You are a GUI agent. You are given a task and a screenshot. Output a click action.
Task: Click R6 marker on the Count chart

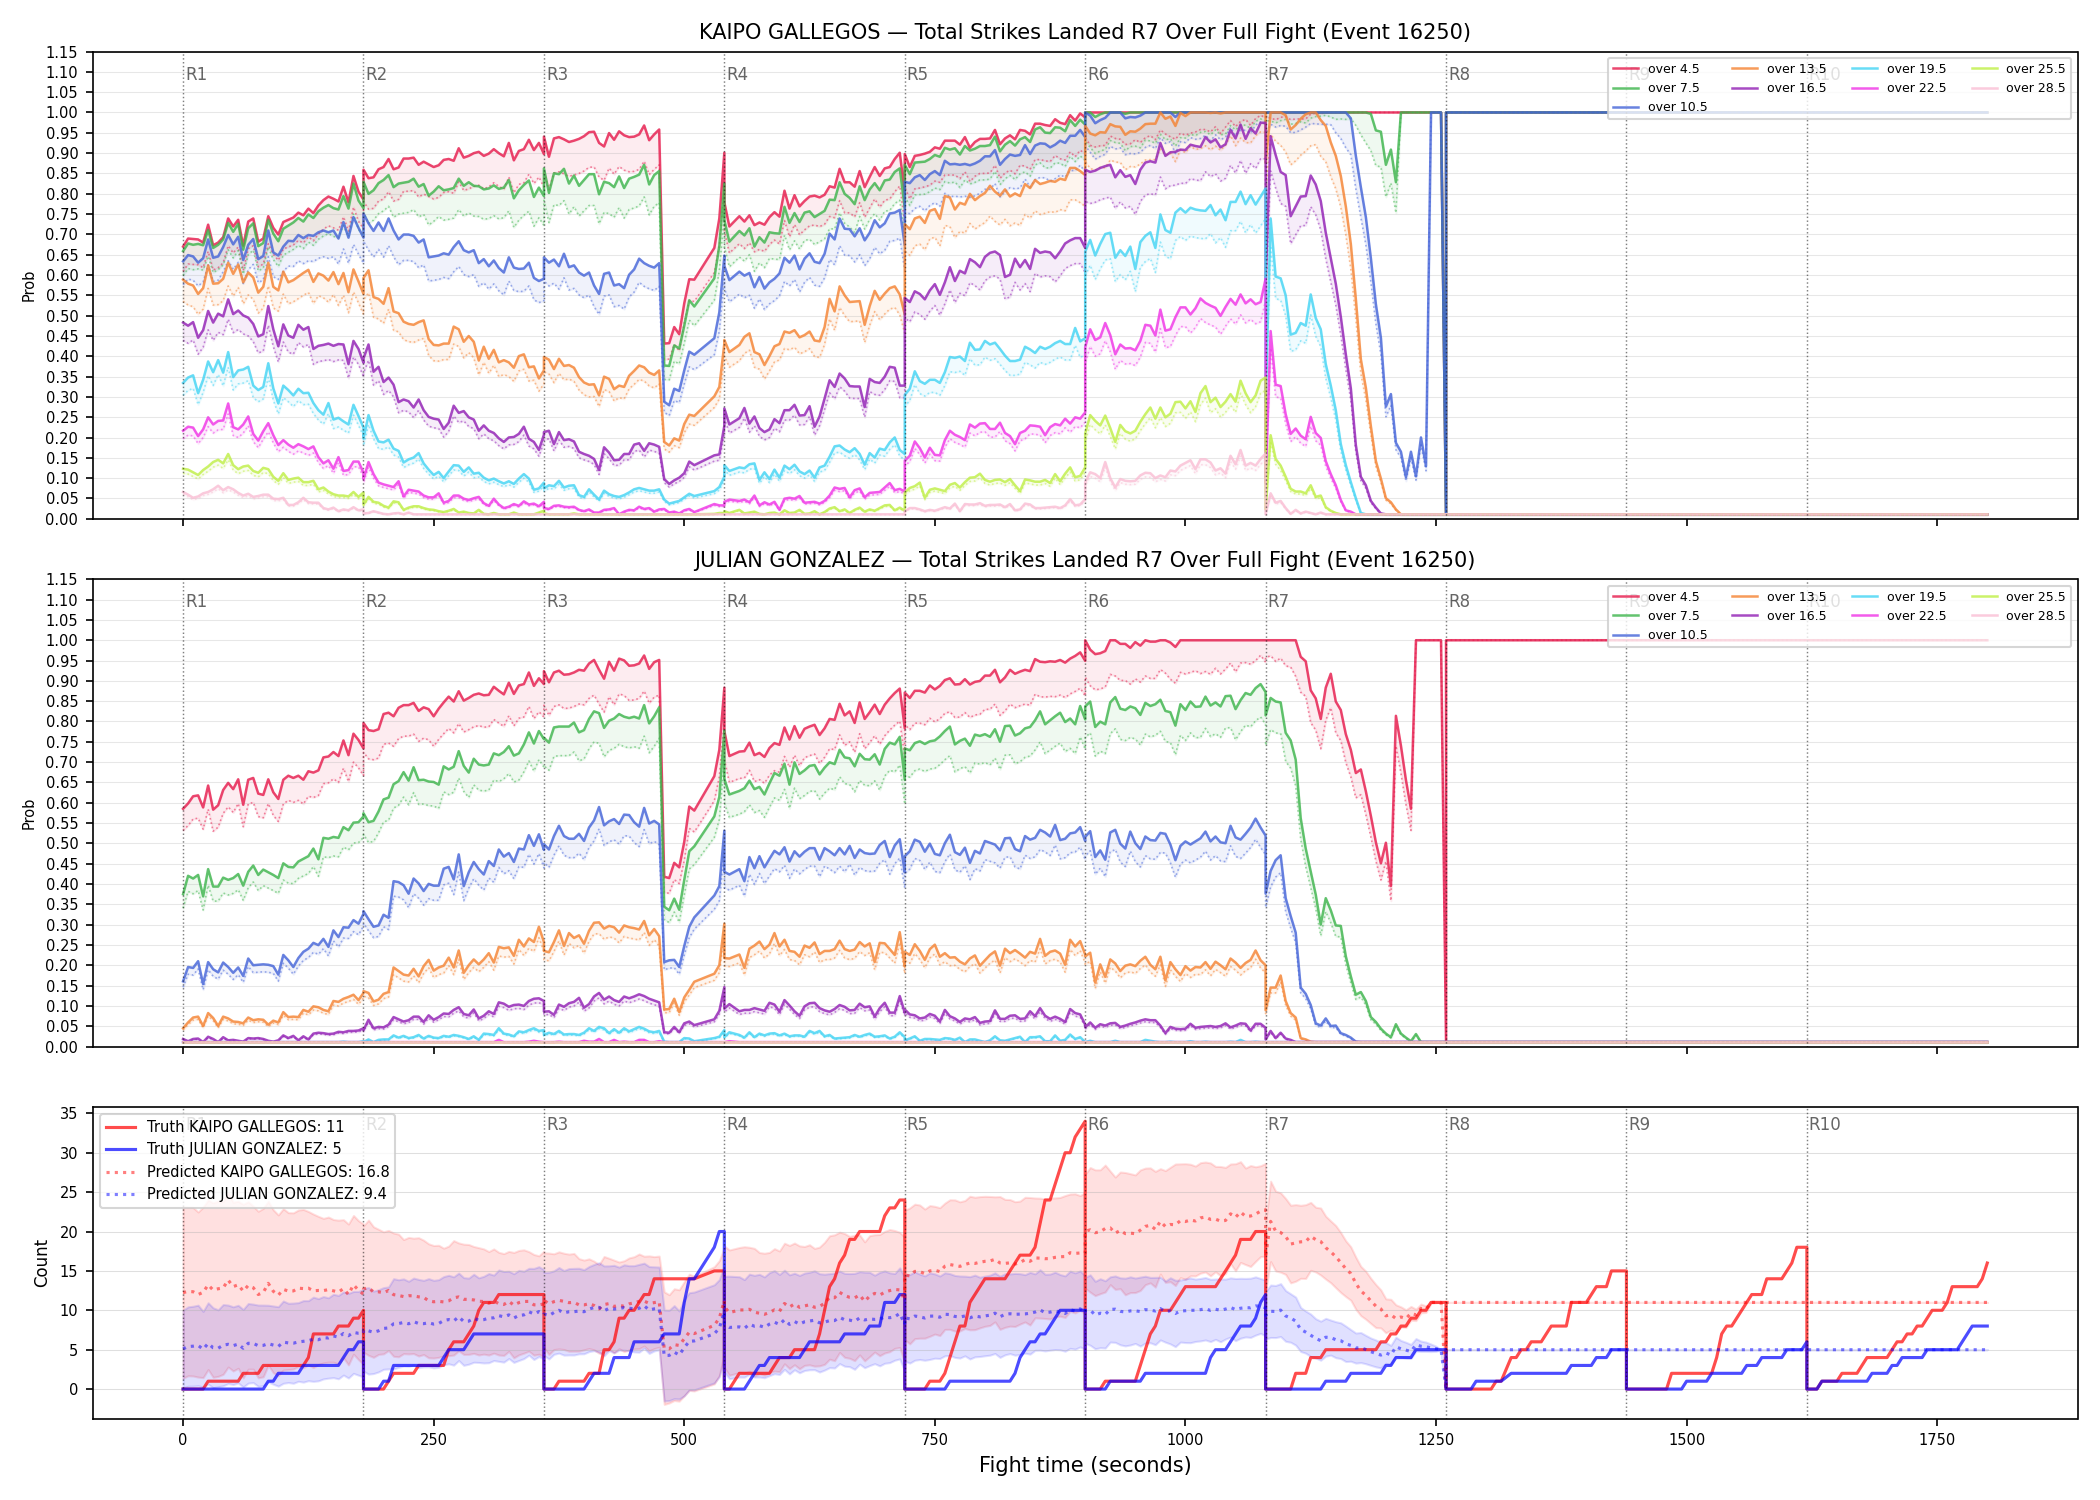pos(1098,1124)
